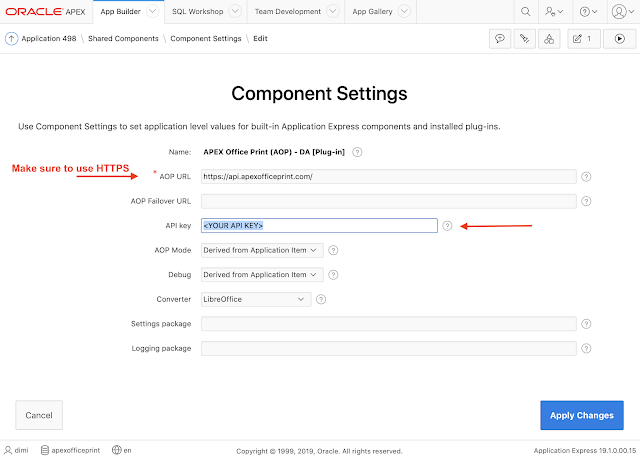This screenshot has height=460, width=640.
Task: Open the Debug dropdown list
Action: point(262,274)
